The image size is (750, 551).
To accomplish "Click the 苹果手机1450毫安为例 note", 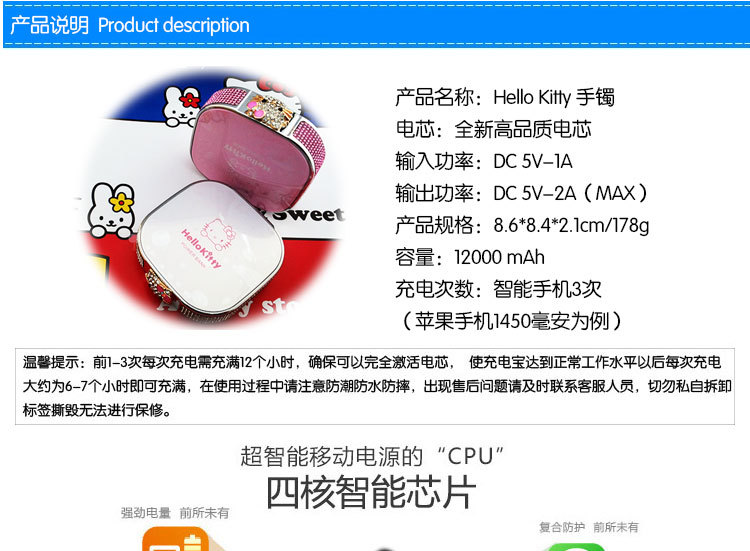I will coord(512,321).
